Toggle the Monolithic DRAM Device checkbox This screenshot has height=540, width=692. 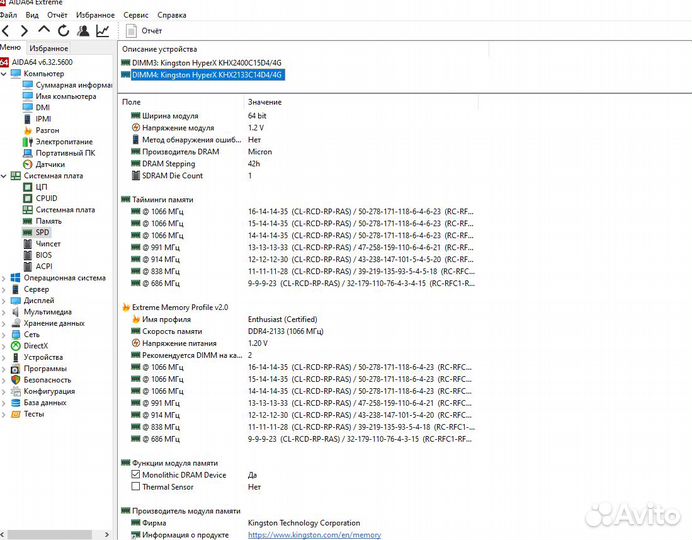[135, 475]
